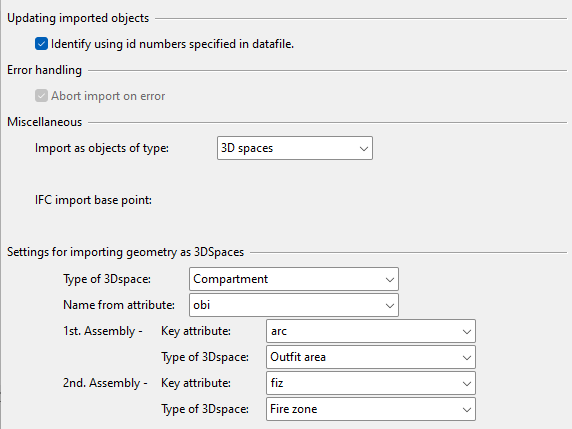The image size is (572, 429).
Task: Open the Name from attribute 'obi' dropdown
Action: 294,305
